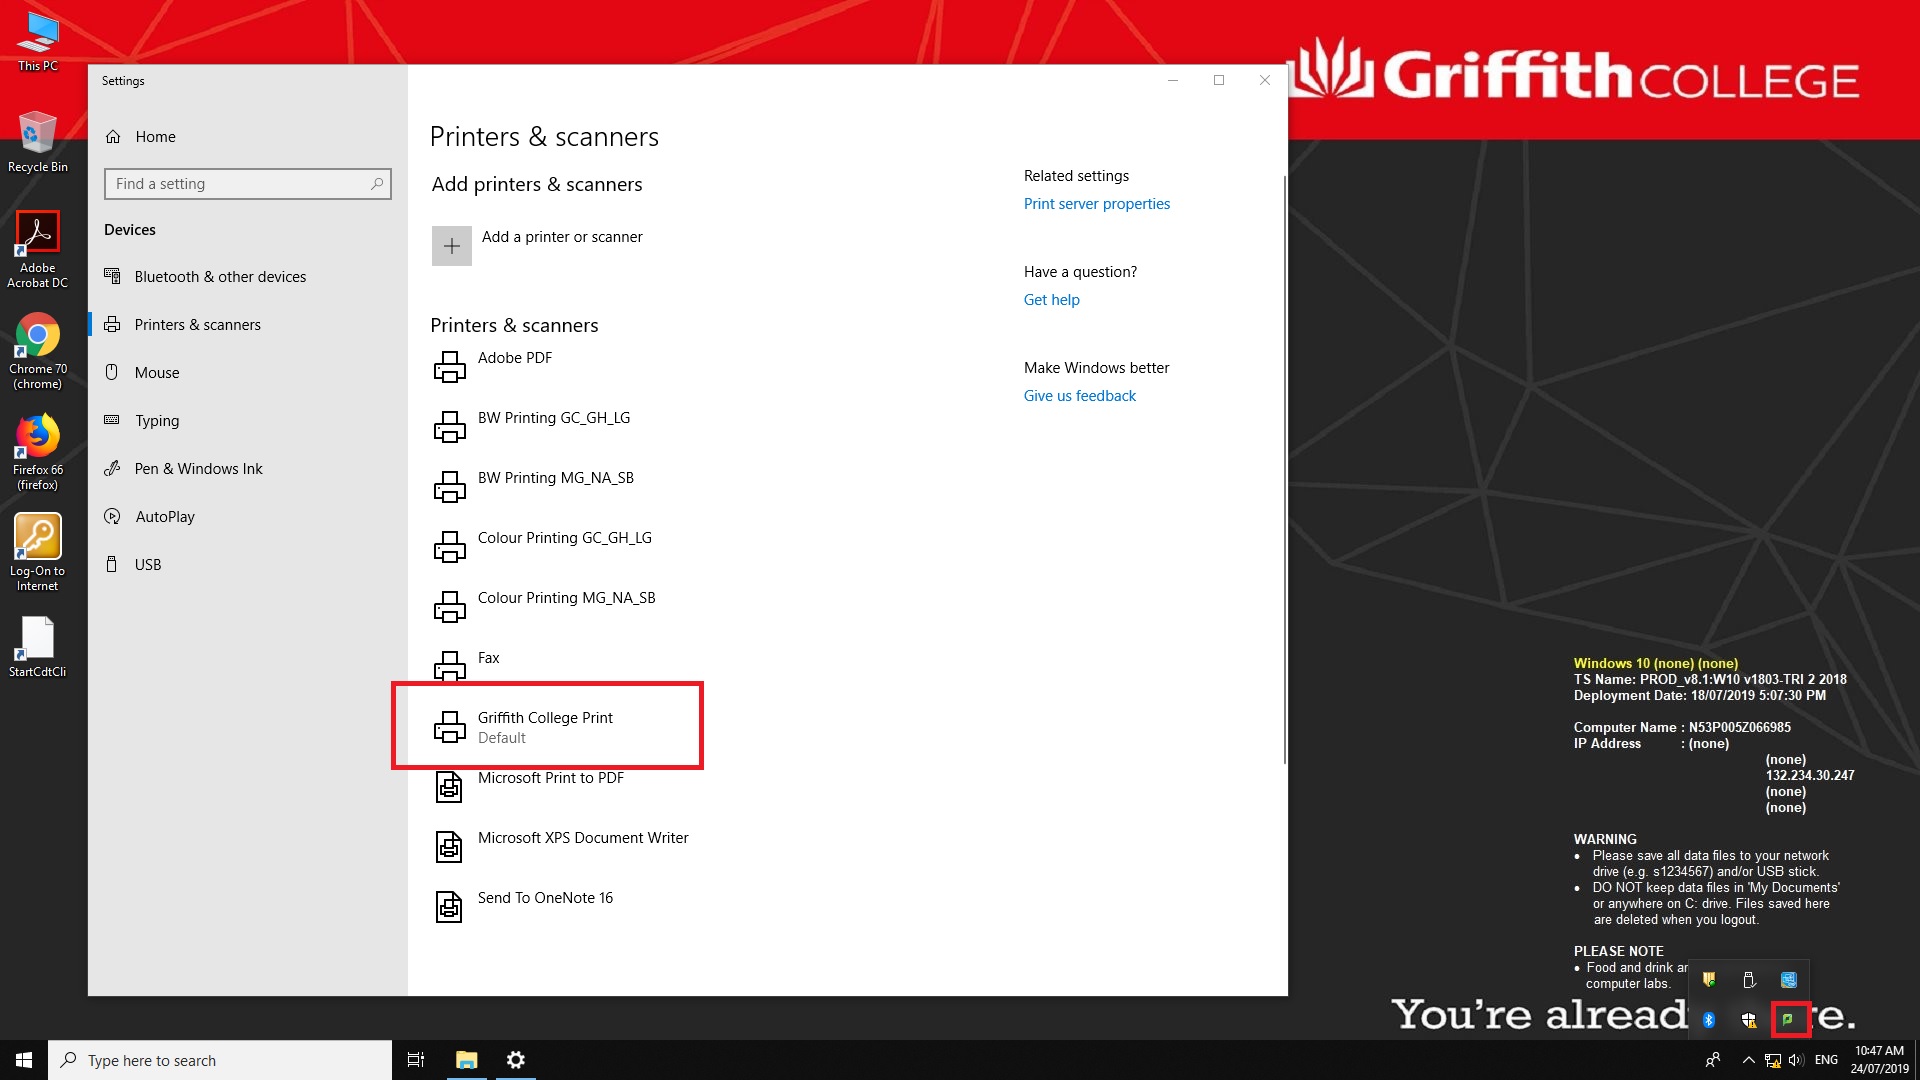Click the Adobe PDF printer icon

pos(449,367)
